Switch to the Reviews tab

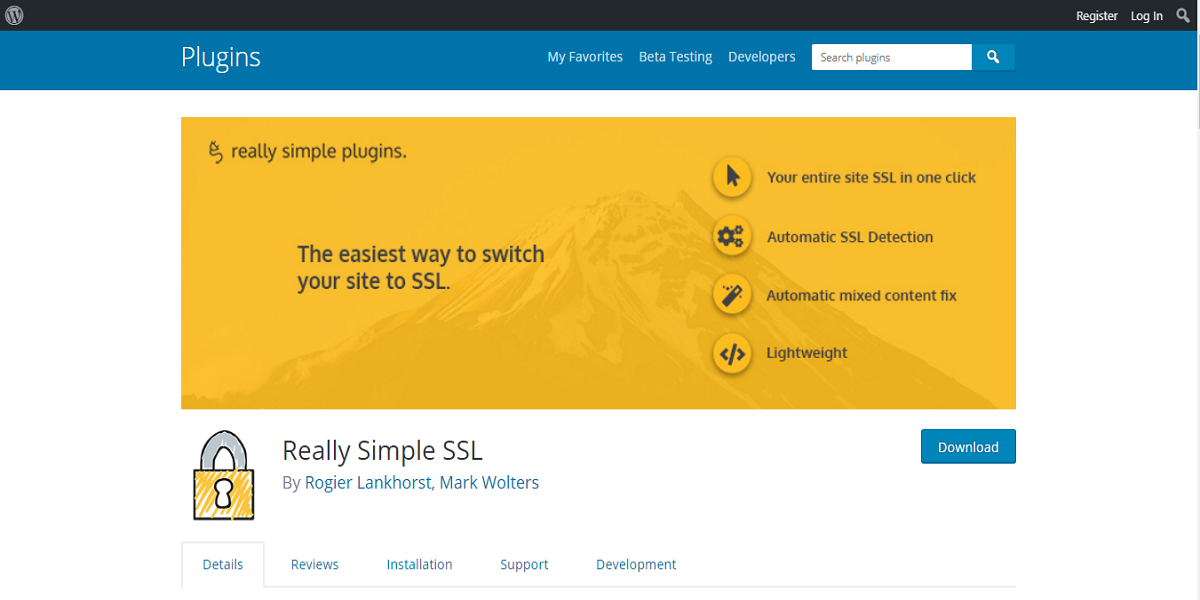tap(315, 564)
